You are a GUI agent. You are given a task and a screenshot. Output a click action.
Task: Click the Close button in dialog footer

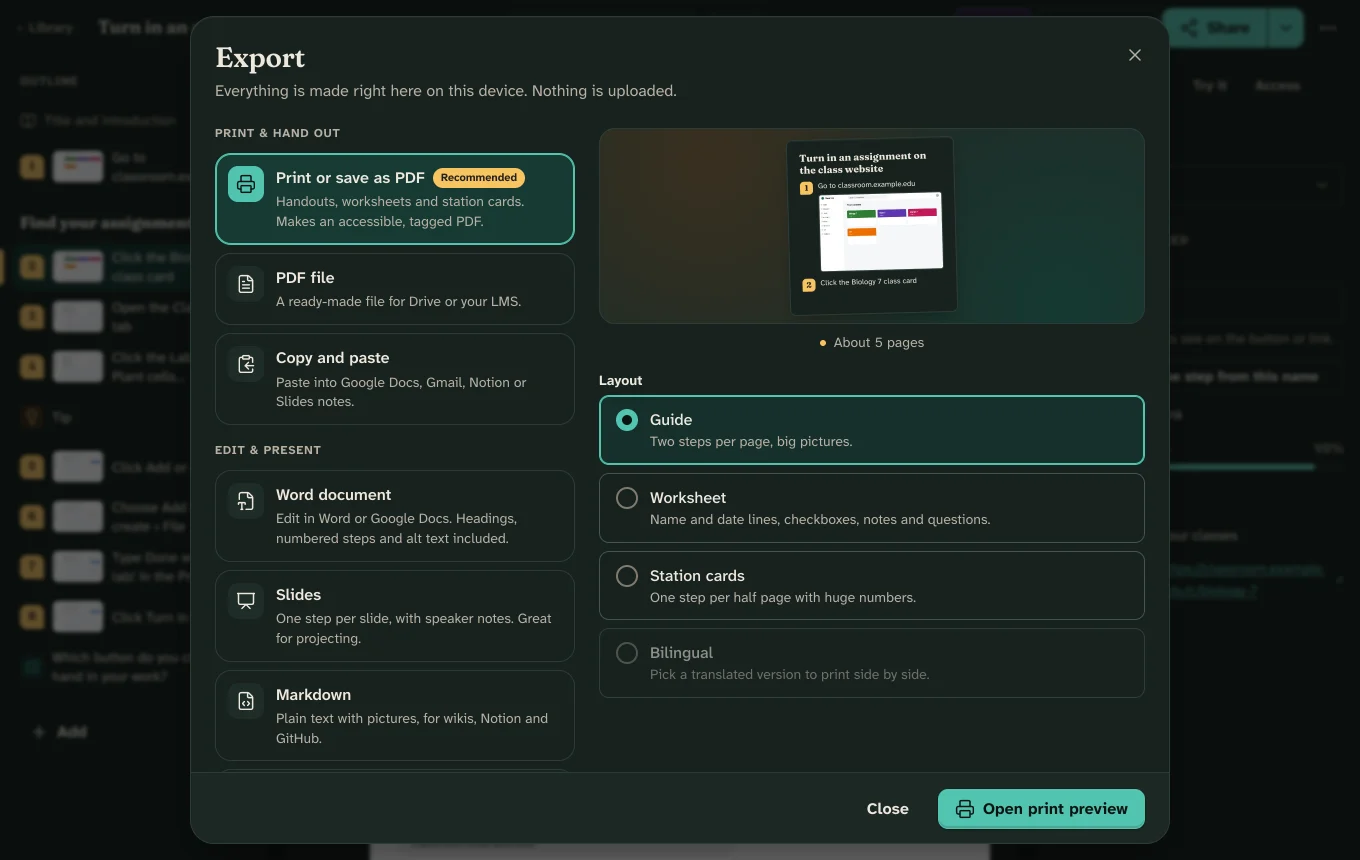pos(888,809)
